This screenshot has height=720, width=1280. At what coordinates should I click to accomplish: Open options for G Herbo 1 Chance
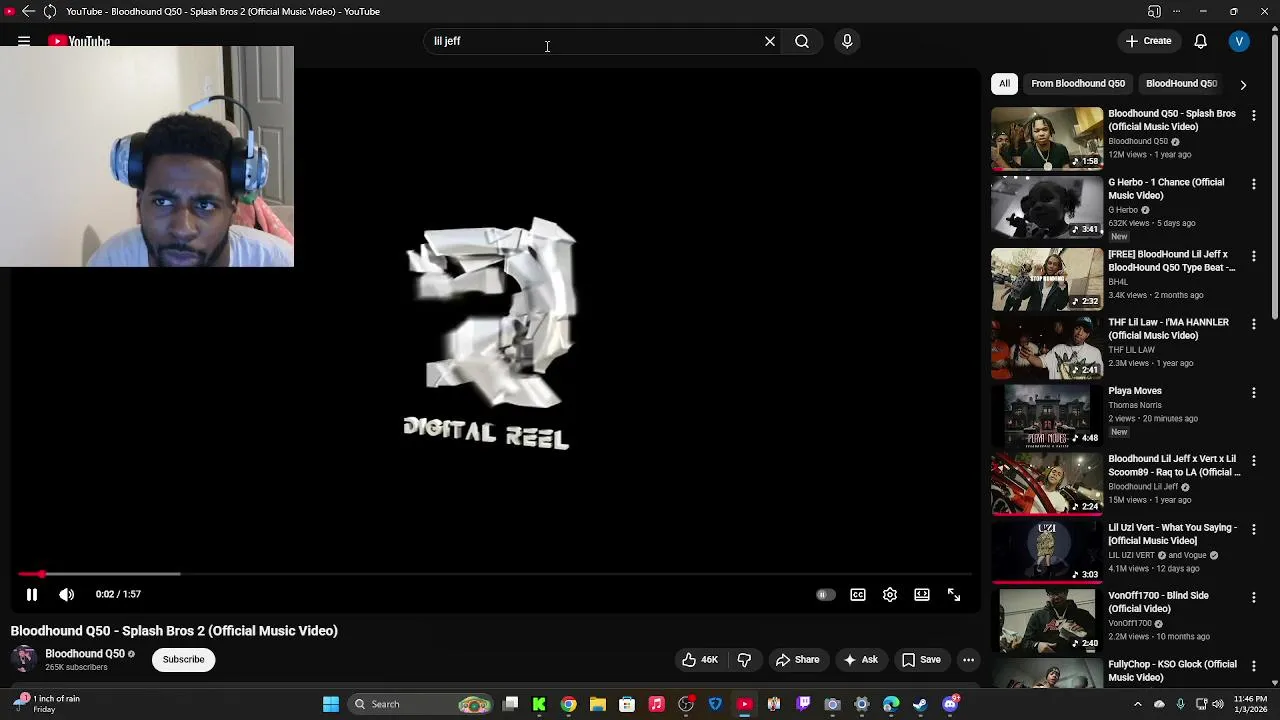[x=1253, y=185]
